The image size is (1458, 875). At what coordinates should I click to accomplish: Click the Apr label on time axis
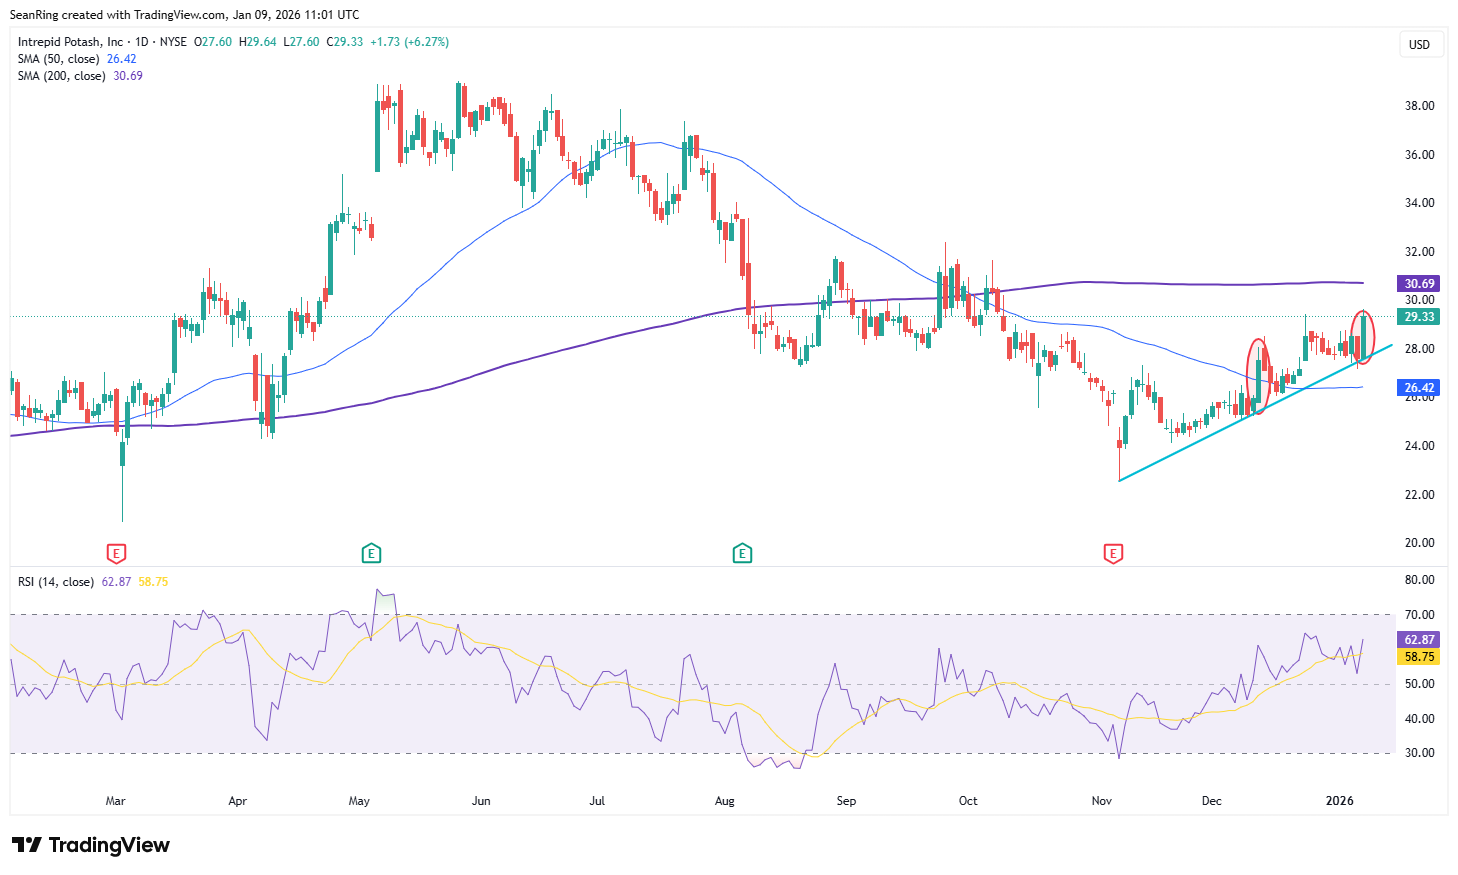pyautogui.click(x=238, y=801)
